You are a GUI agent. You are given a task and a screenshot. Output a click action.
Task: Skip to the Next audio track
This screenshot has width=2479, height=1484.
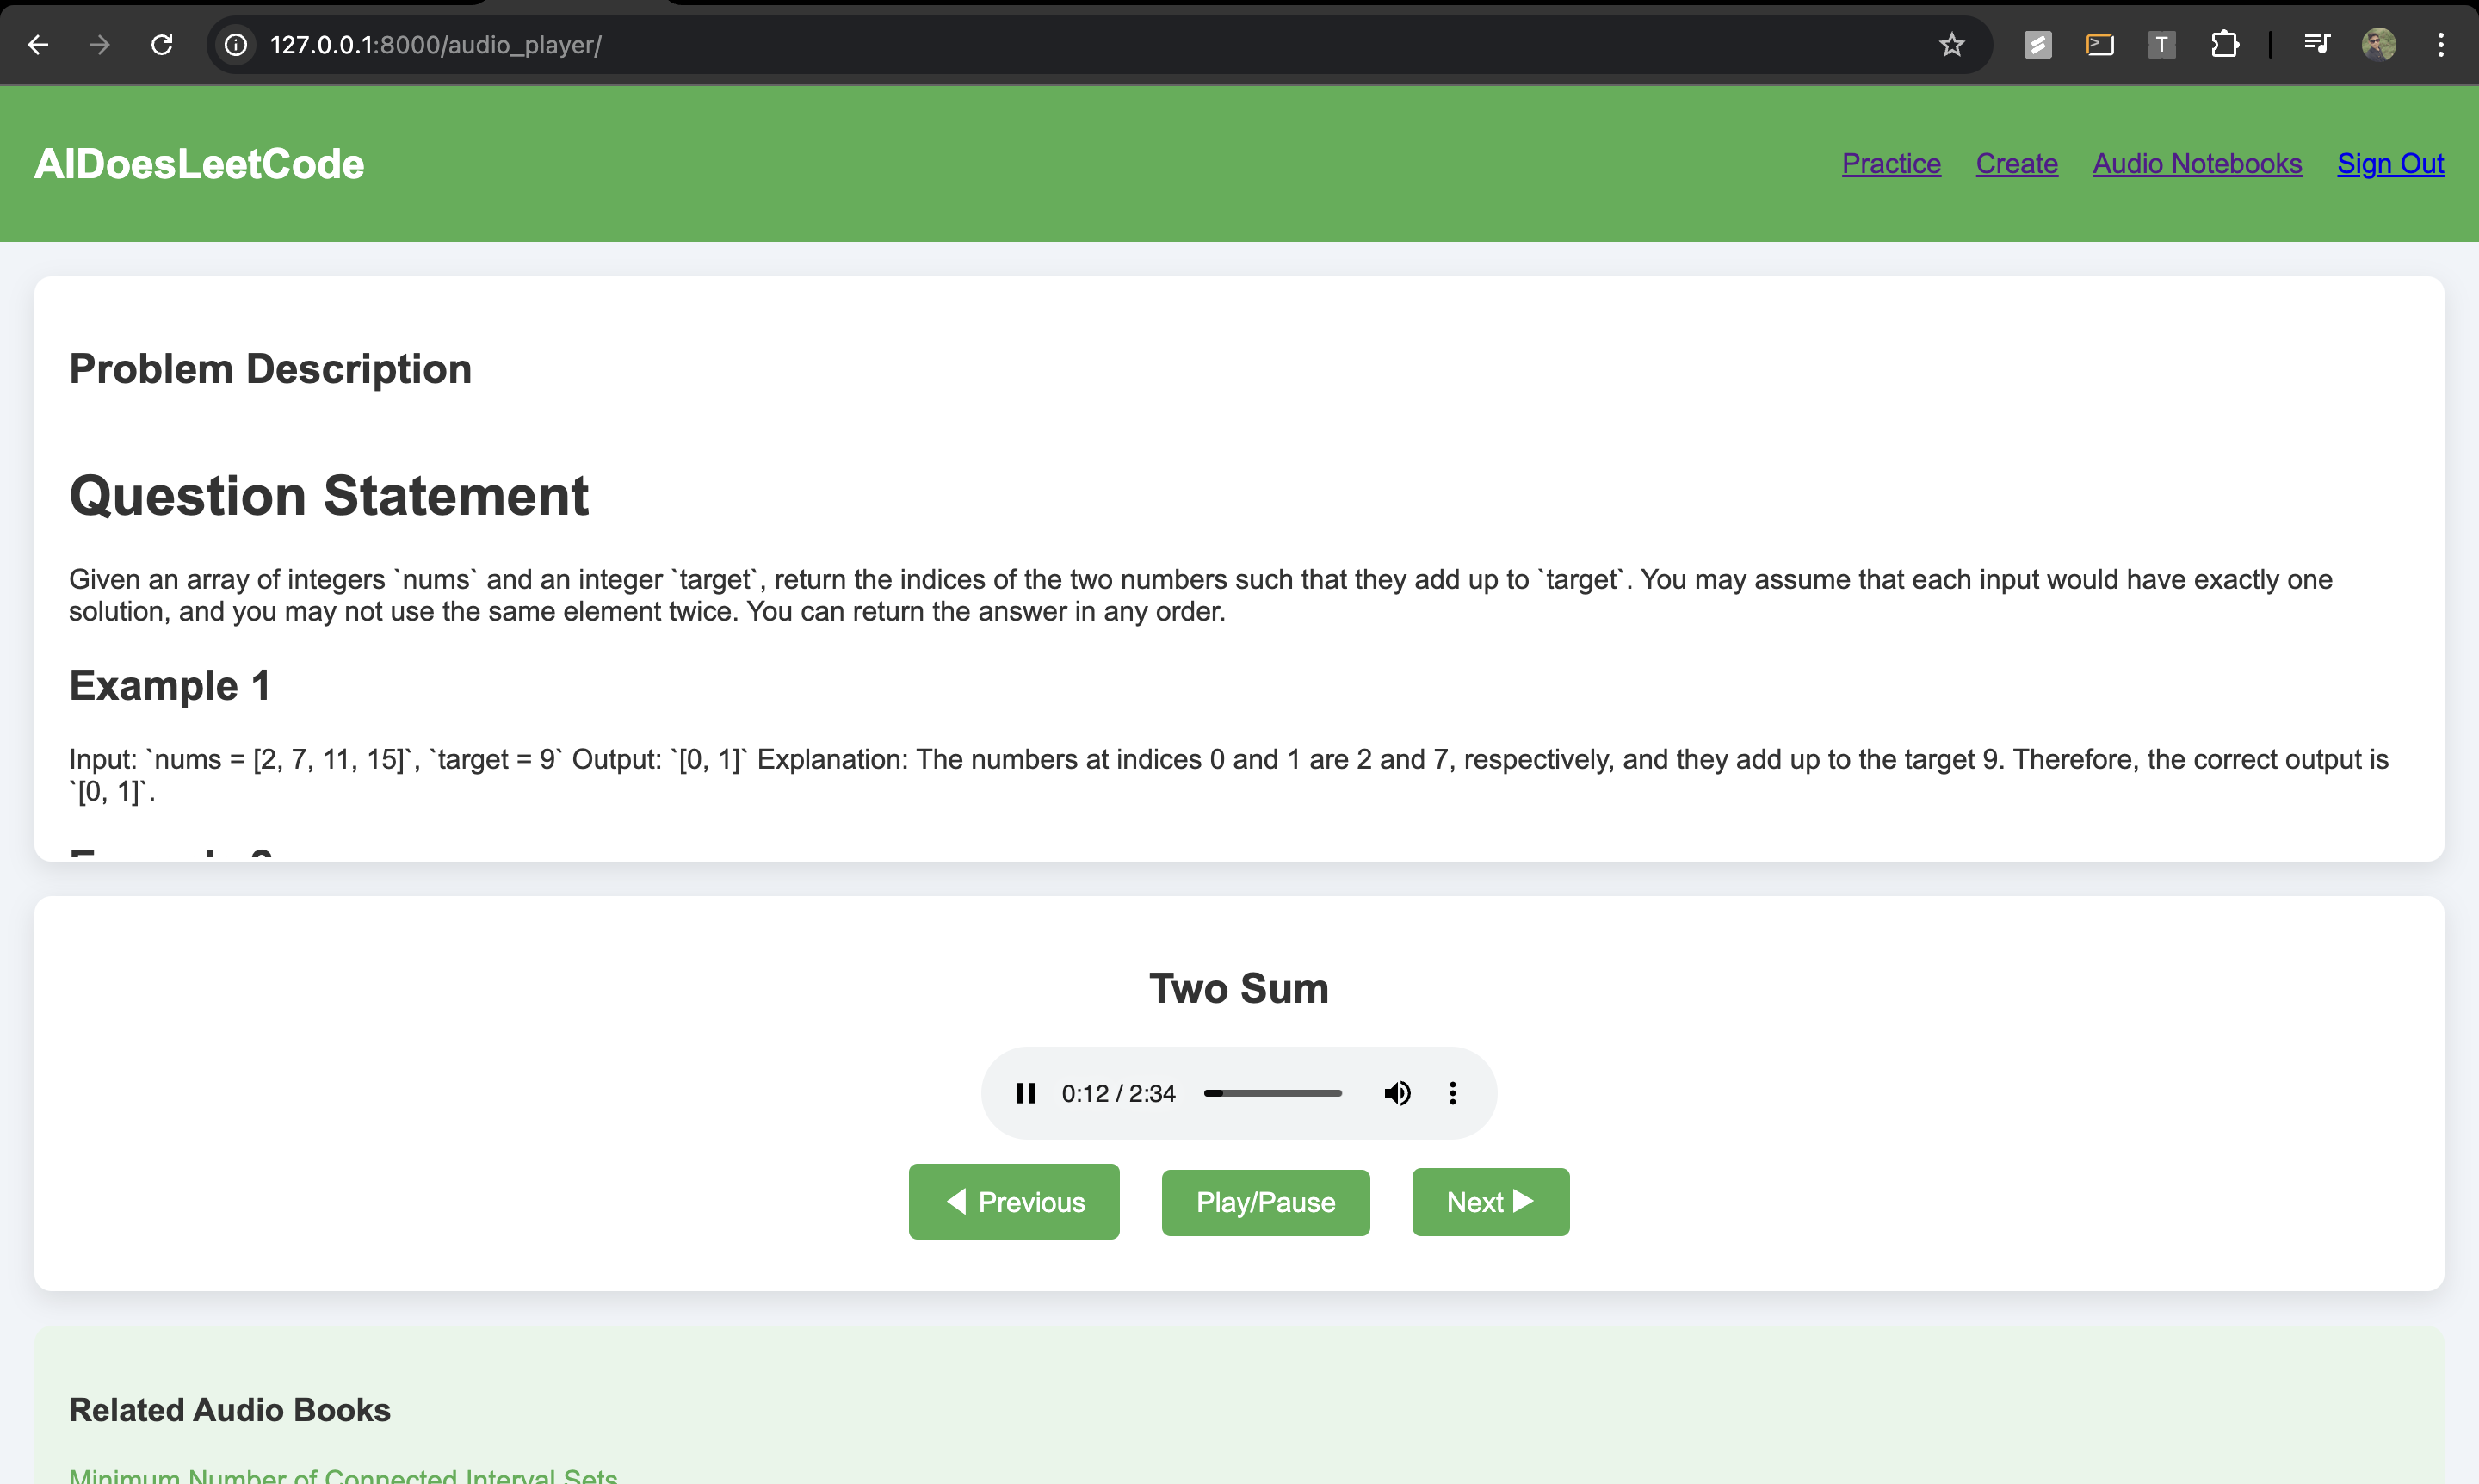(x=1490, y=1201)
